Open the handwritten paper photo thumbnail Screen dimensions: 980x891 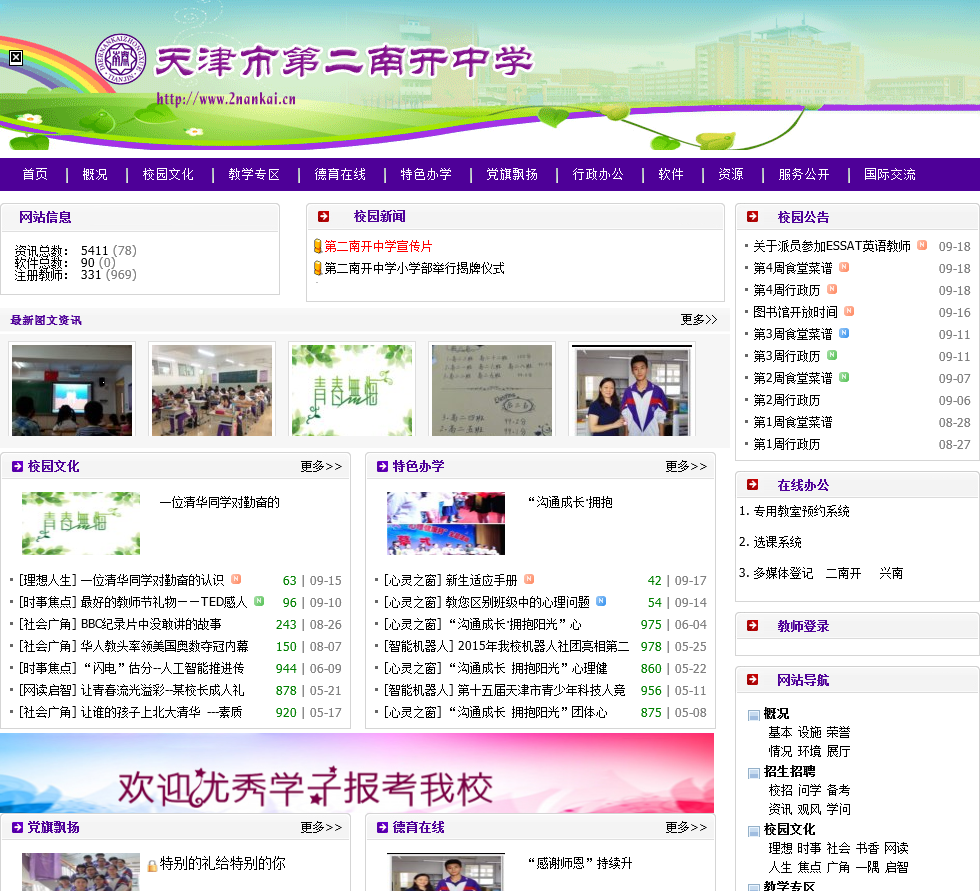(492, 390)
